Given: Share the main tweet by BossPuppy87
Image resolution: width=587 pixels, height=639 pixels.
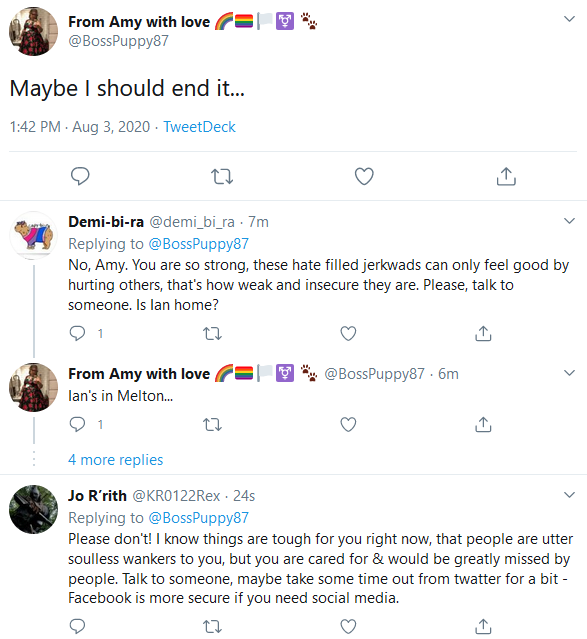Looking at the screenshot, I should pyautogui.click(x=506, y=176).
